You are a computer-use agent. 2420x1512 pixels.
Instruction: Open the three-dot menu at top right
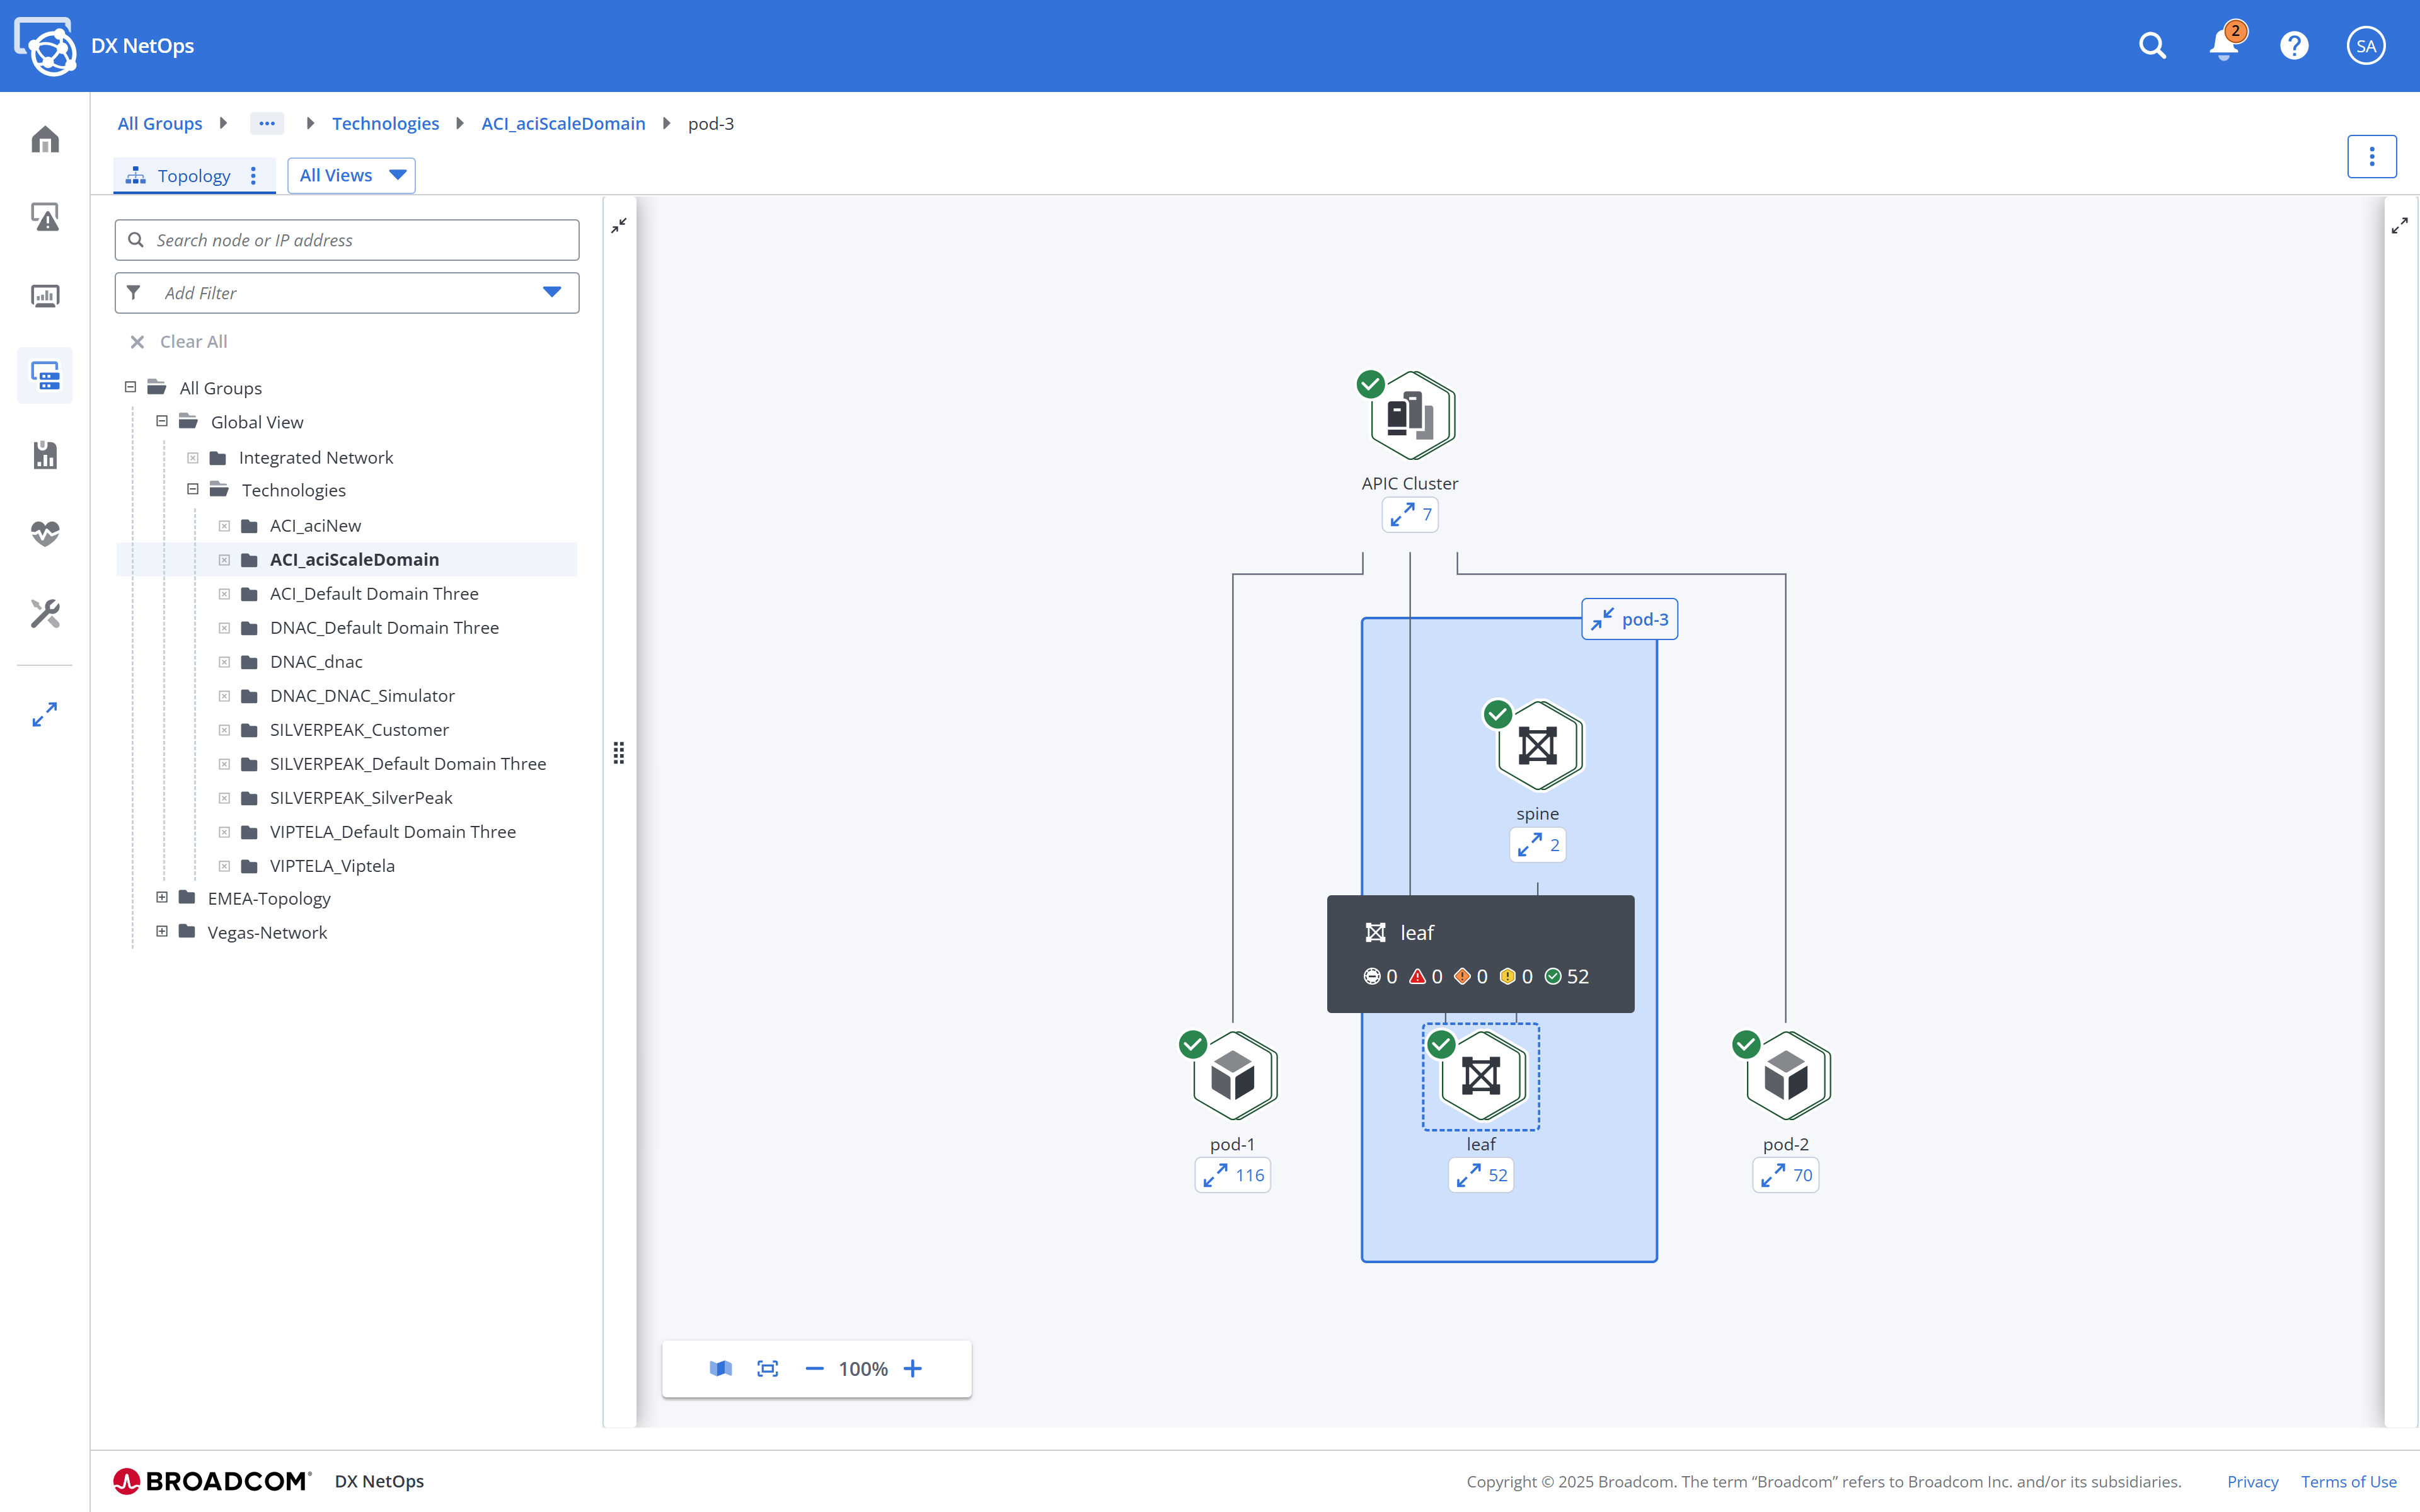click(2372, 156)
